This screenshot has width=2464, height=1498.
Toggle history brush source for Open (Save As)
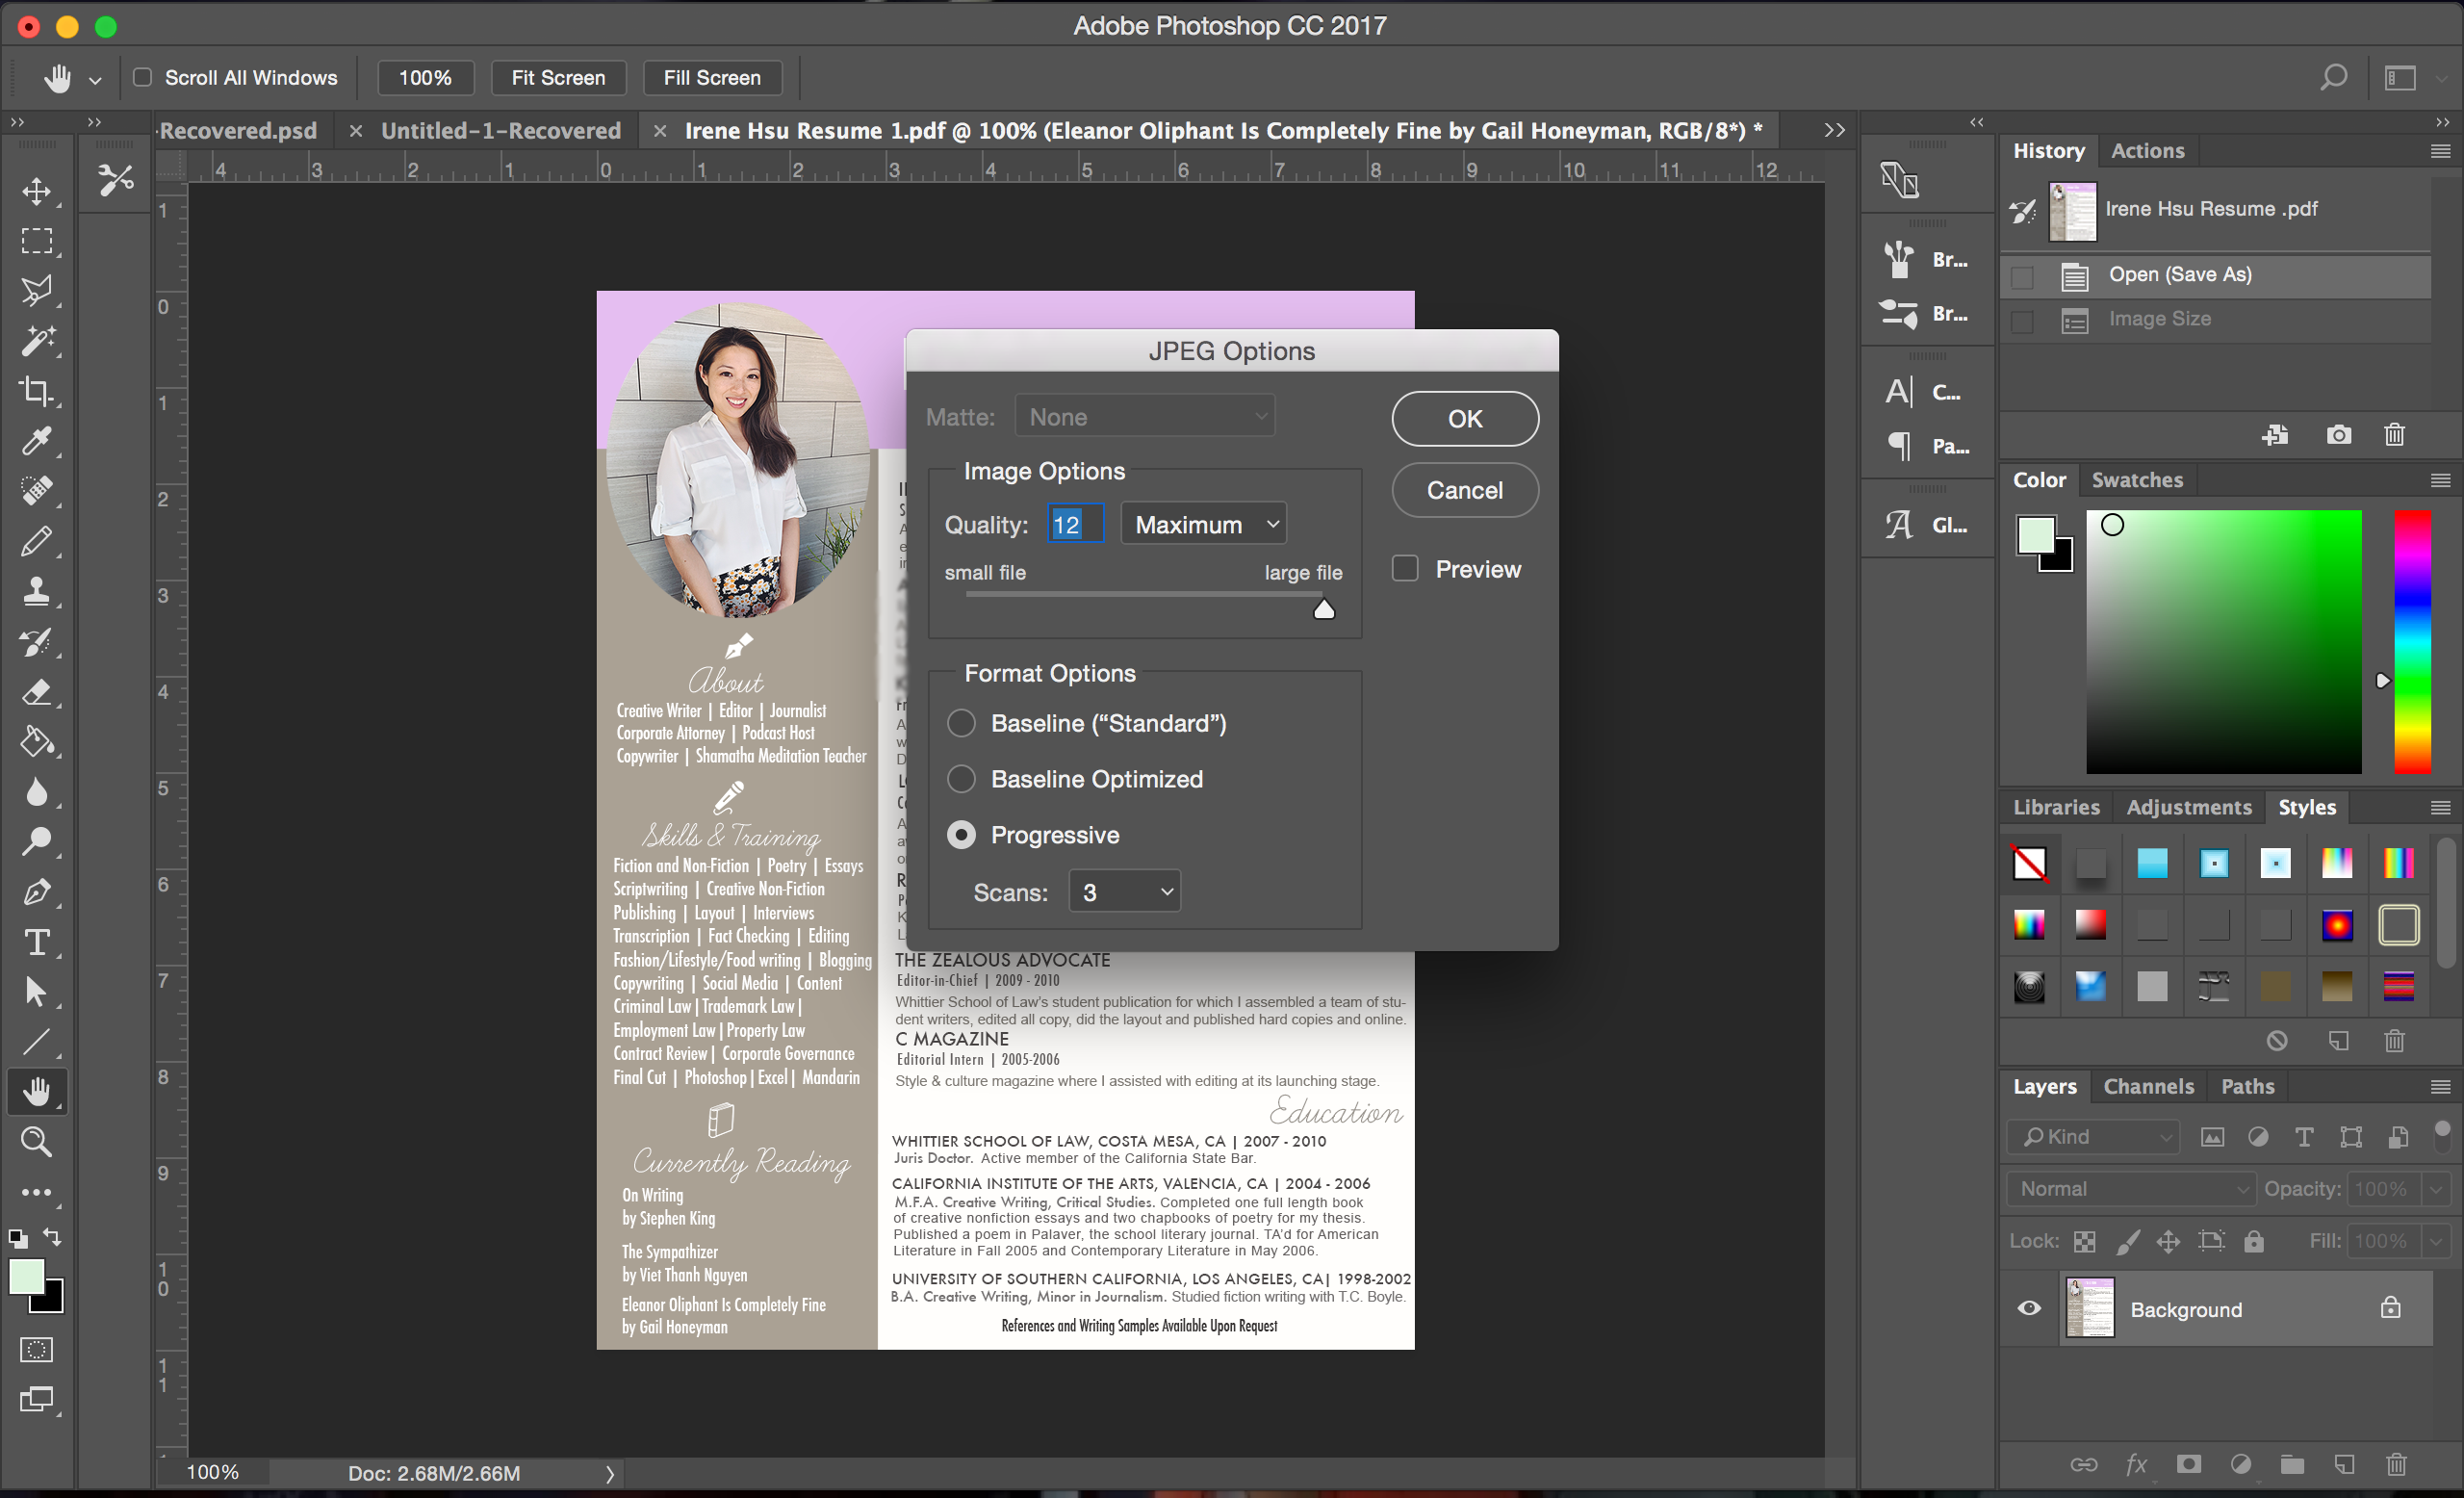tap(2022, 276)
